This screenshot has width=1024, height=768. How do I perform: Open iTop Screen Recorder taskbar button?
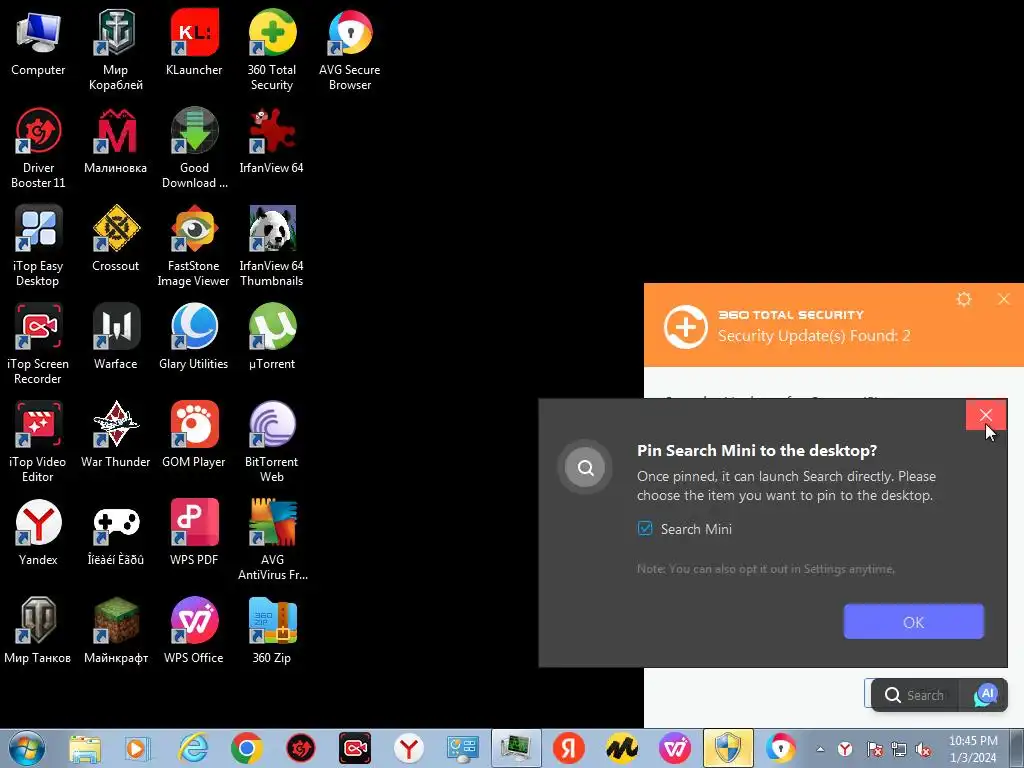(355, 748)
